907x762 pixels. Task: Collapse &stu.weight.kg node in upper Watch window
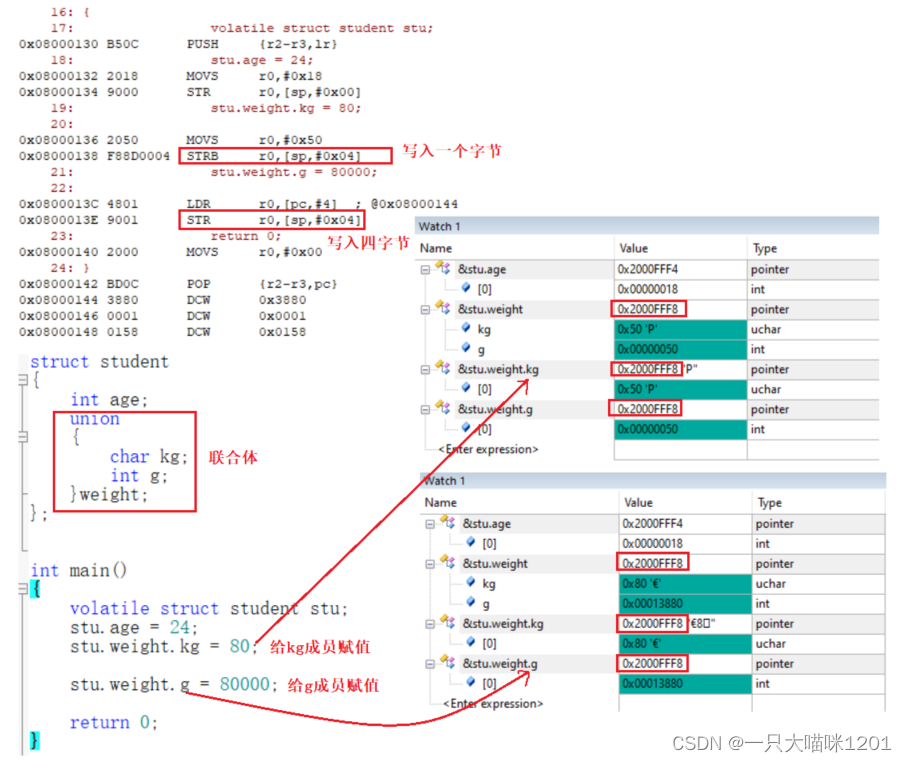[425, 369]
